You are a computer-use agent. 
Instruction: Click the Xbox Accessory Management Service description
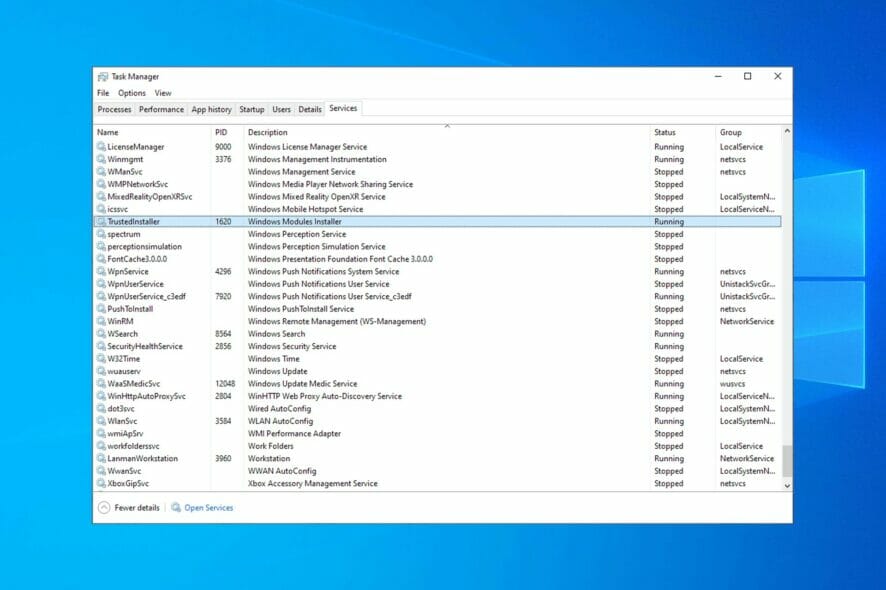(x=312, y=483)
